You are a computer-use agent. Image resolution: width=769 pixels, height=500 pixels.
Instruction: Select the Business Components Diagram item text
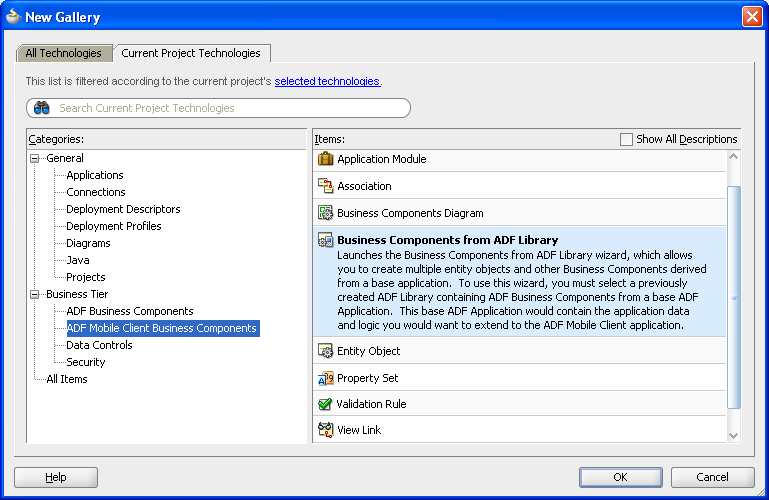pos(410,213)
